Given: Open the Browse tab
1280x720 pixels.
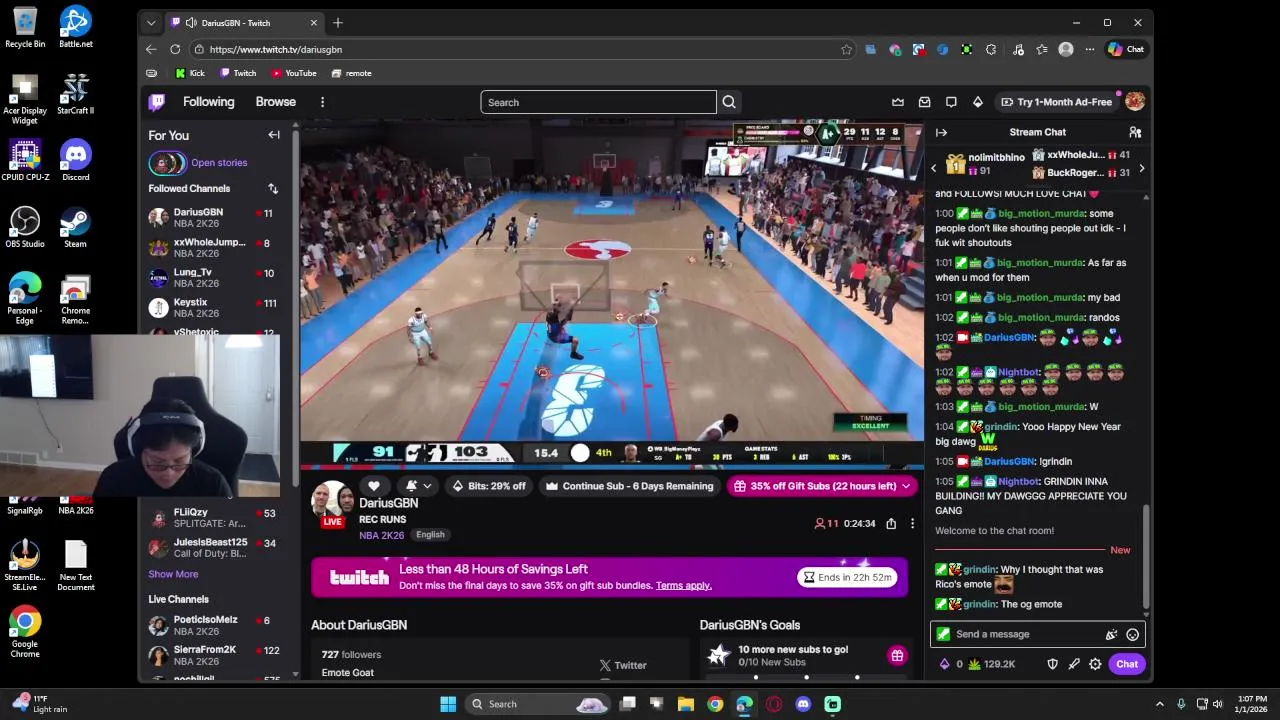Looking at the screenshot, I should pos(275,102).
